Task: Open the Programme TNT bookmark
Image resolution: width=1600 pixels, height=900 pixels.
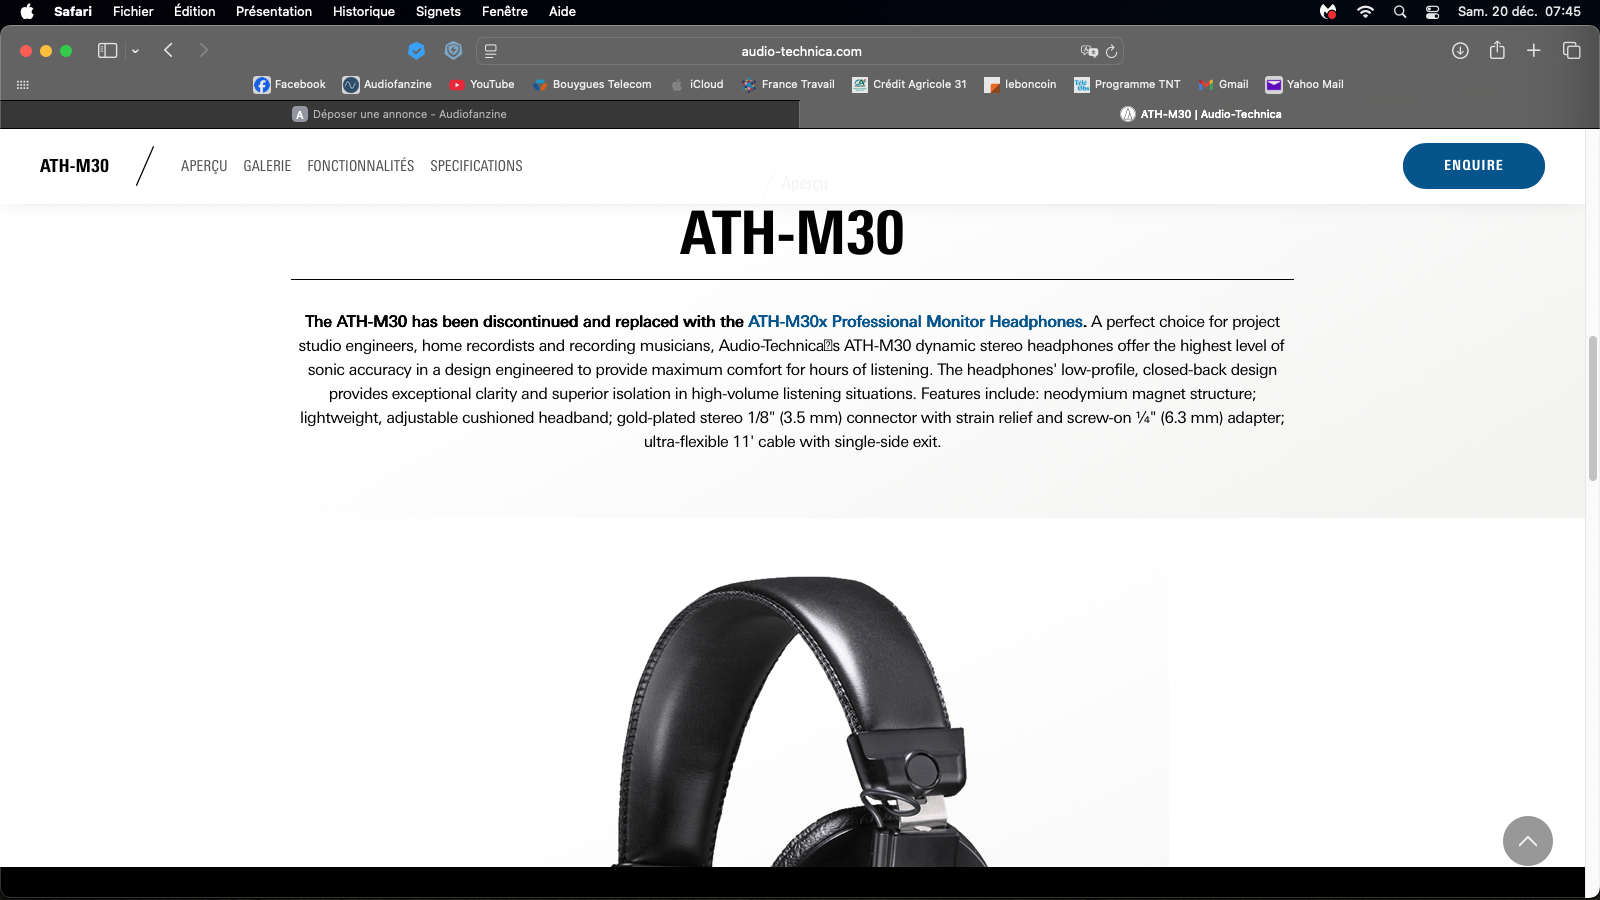Action: [x=1127, y=85]
